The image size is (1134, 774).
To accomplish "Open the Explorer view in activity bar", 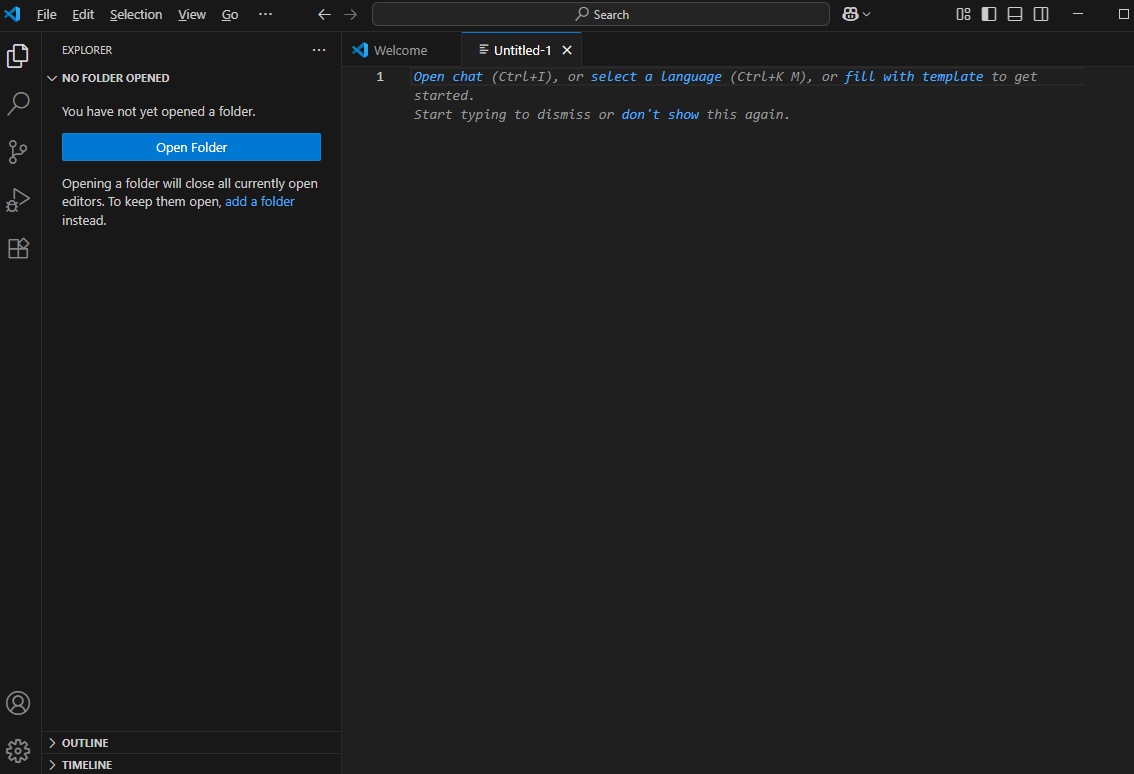I will pyautogui.click(x=18, y=56).
